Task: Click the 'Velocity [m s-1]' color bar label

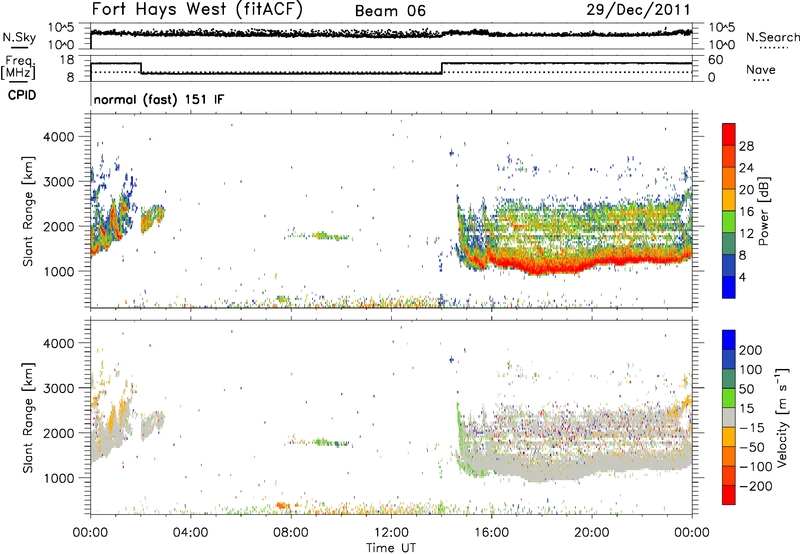Action: pyautogui.click(x=782, y=417)
